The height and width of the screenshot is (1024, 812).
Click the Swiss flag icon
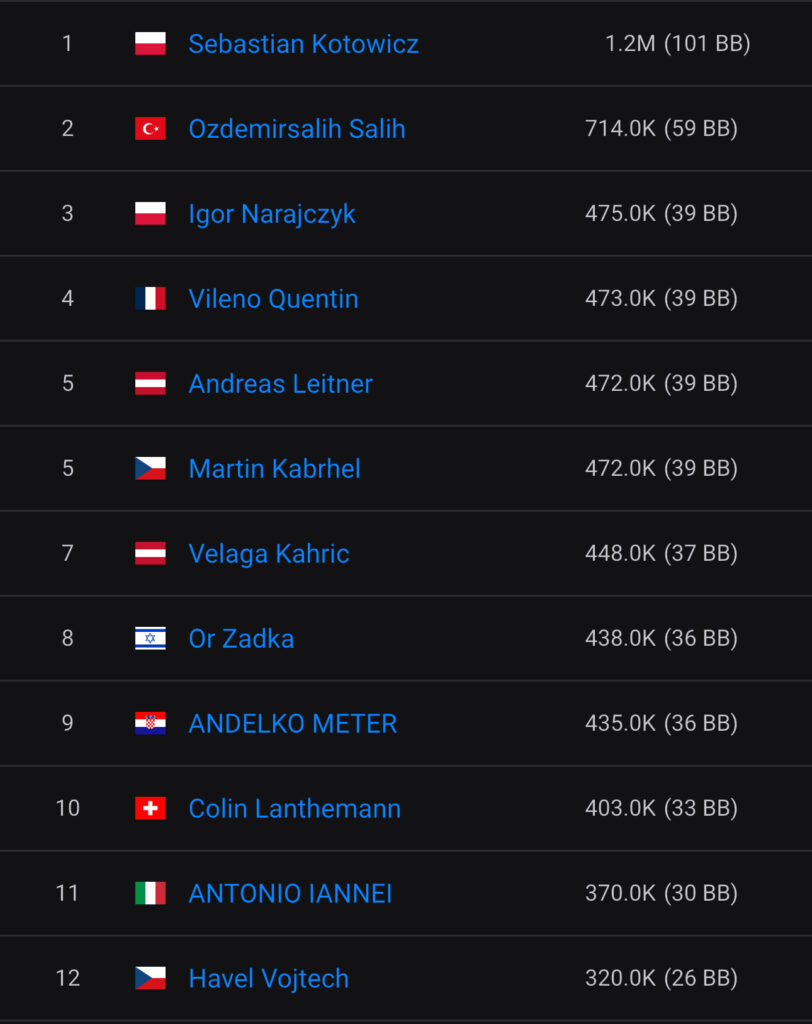tap(150, 809)
